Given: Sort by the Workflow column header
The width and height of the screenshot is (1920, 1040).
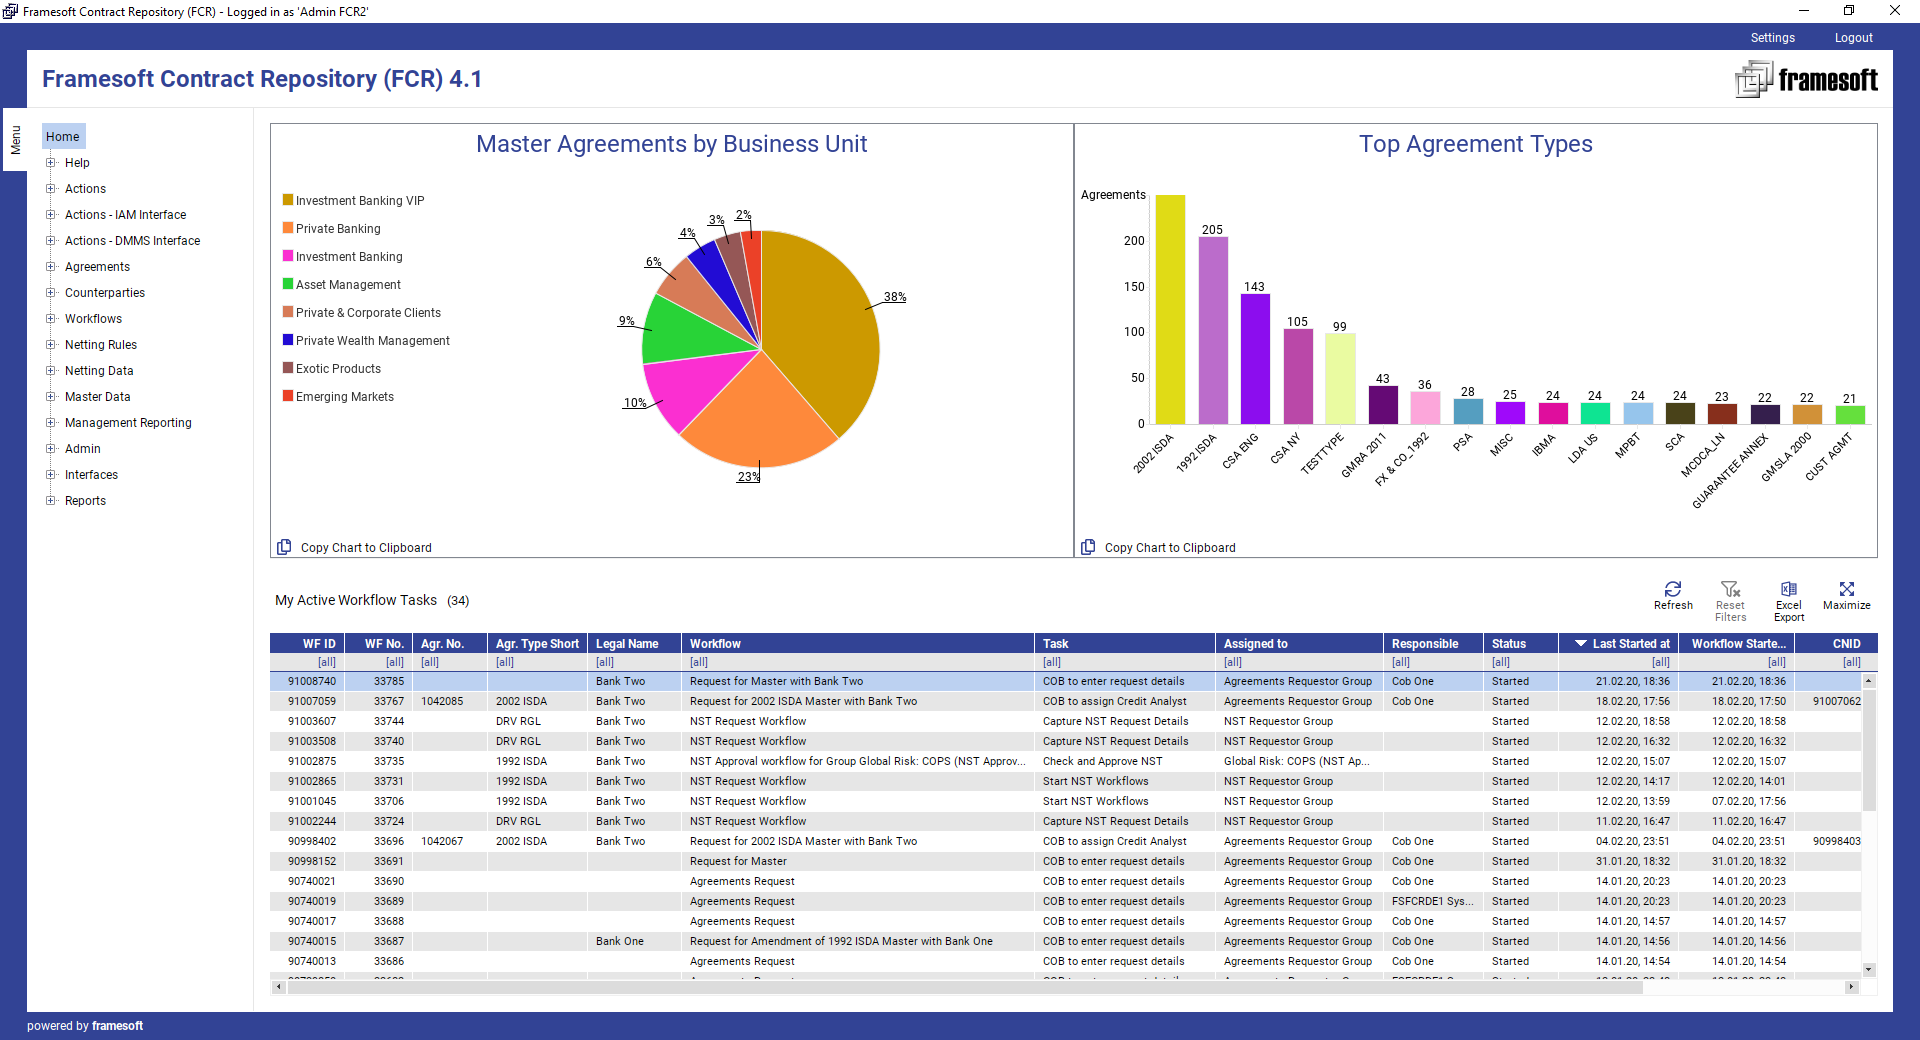Looking at the screenshot, I should [x=857, y=644].
